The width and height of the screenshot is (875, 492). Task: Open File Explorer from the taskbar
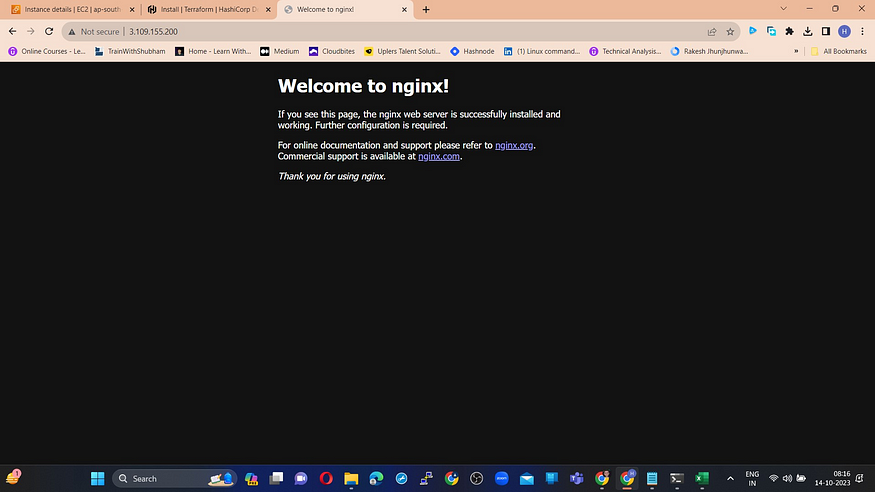[351, 479]
